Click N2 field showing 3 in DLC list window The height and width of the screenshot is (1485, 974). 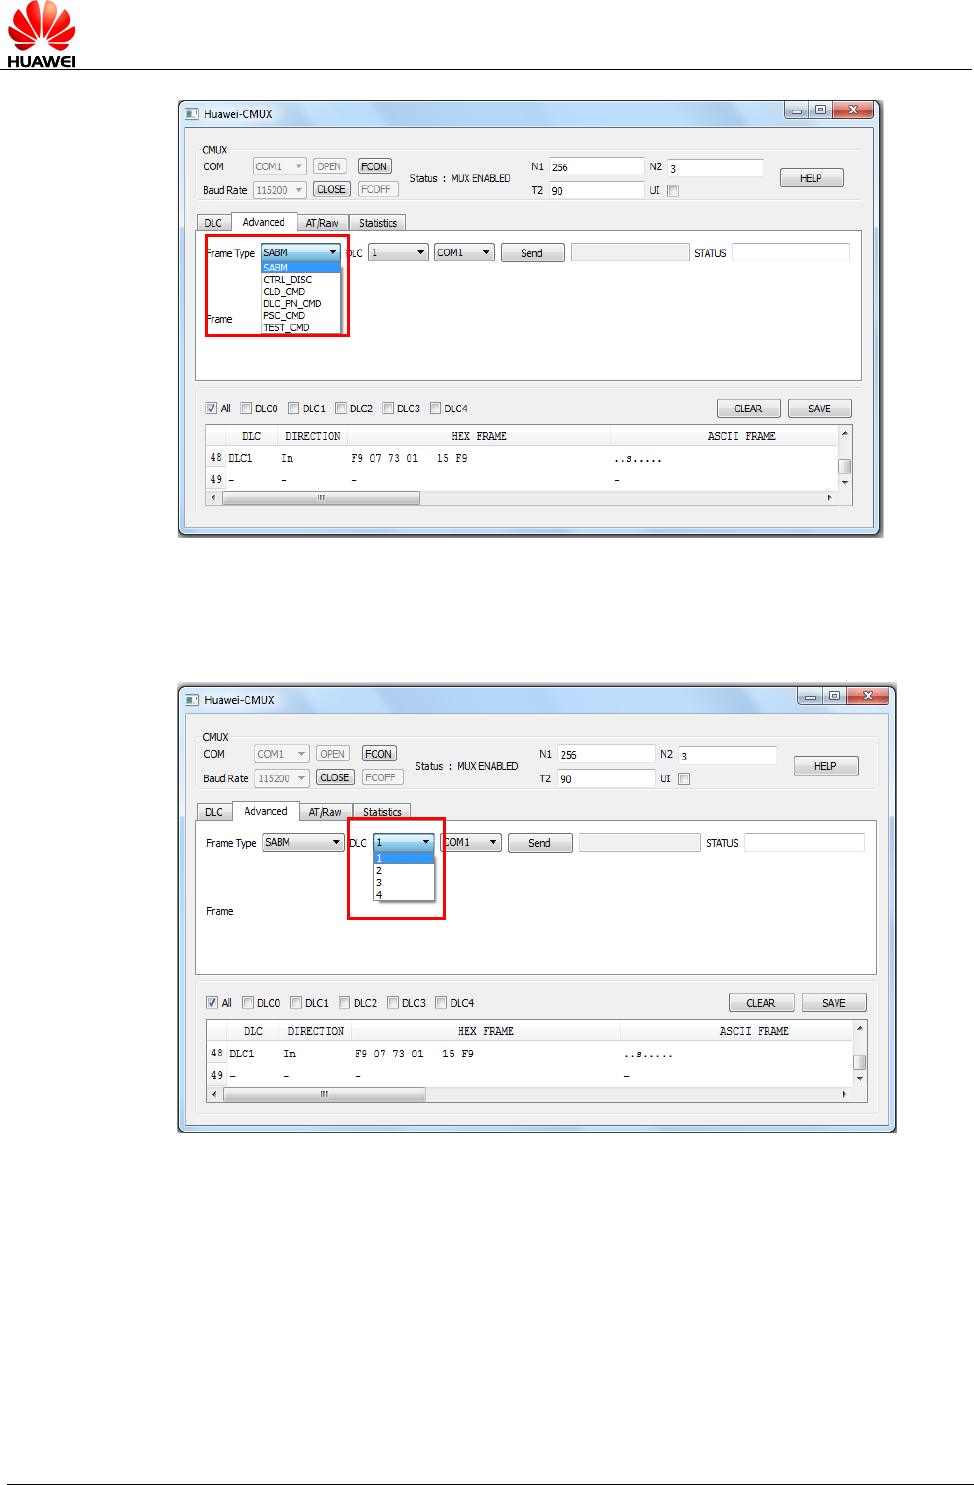coord(727,756)
